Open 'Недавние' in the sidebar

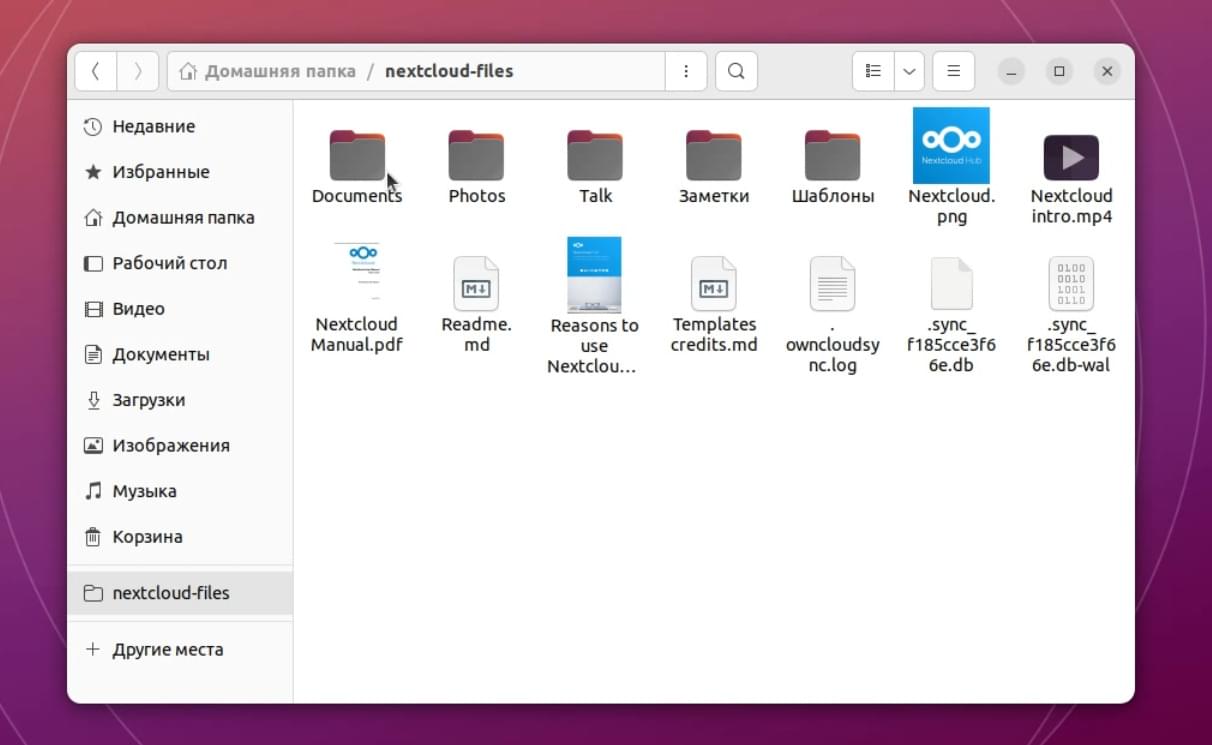180,126
